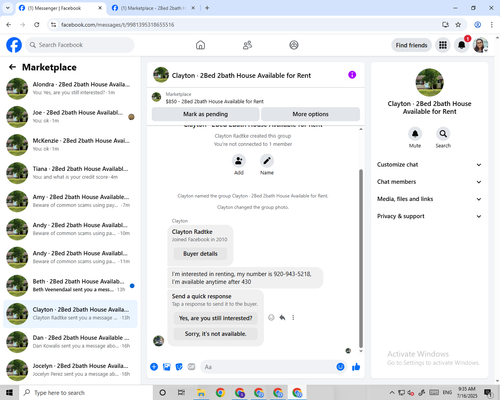Go to Home feed icon
This screenshot has width=500, height=400.
200,45
